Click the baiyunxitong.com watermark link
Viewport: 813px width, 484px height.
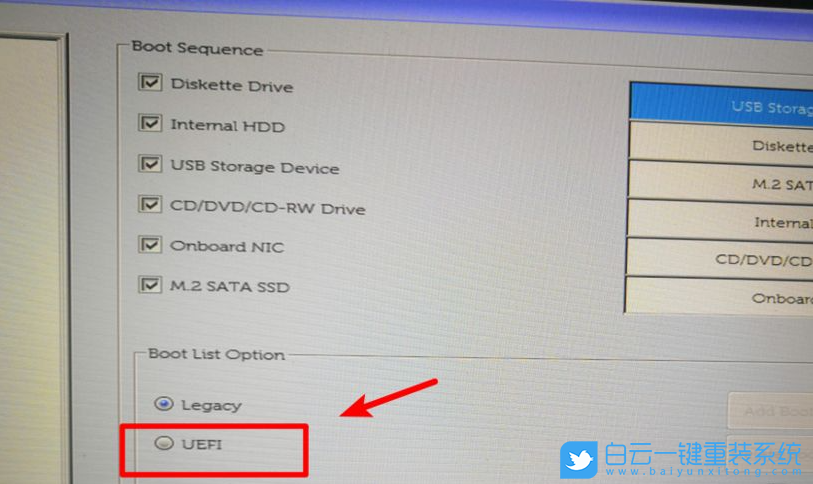point(704,472)
